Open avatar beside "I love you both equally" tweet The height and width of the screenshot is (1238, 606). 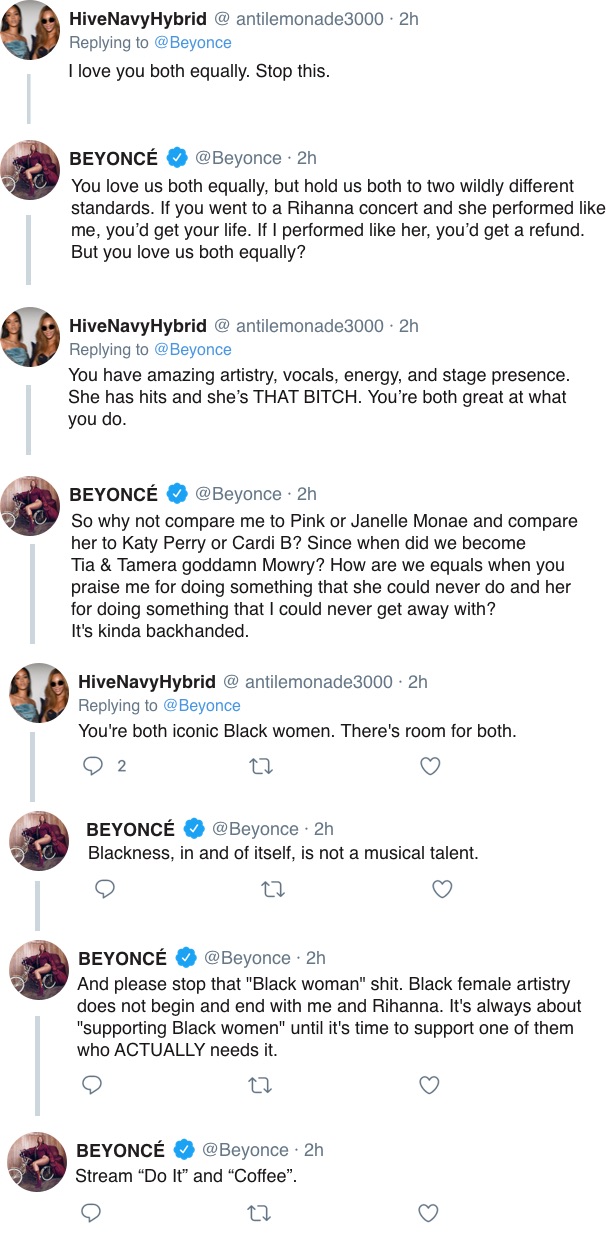click(x=30, y=29)
